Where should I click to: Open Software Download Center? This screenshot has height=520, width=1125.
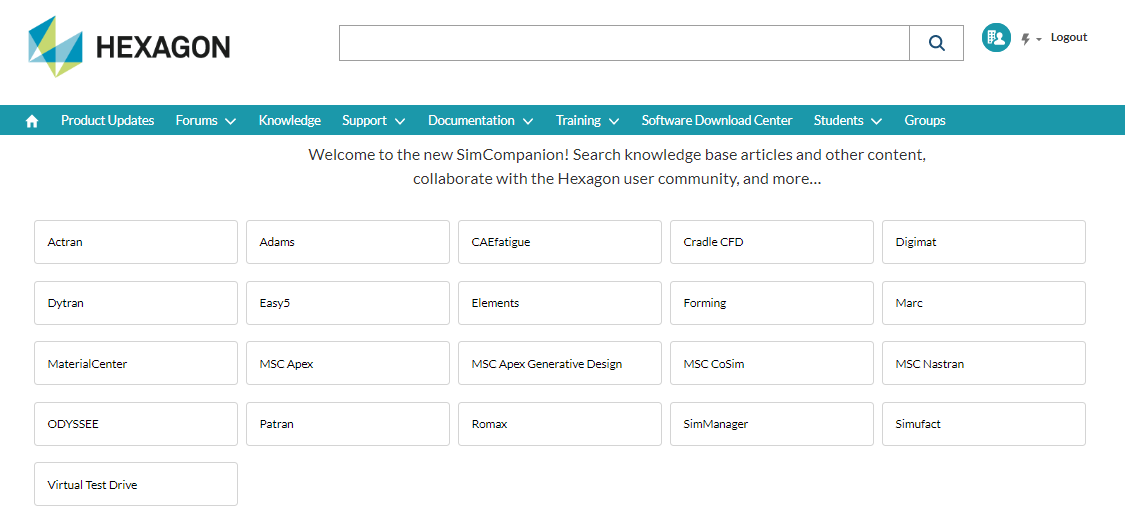point(717,120)
